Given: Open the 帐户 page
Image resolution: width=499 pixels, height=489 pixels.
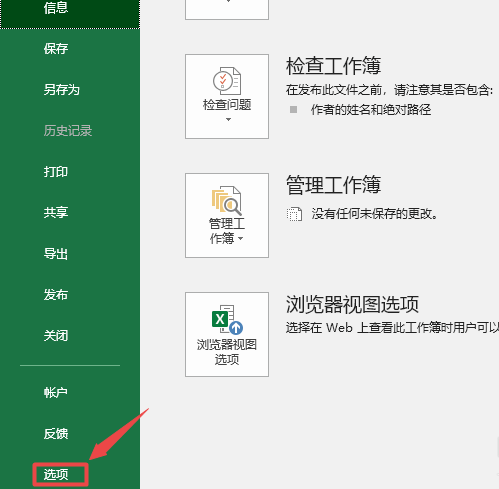Looking at the screenshot, I should coord(56,392).
